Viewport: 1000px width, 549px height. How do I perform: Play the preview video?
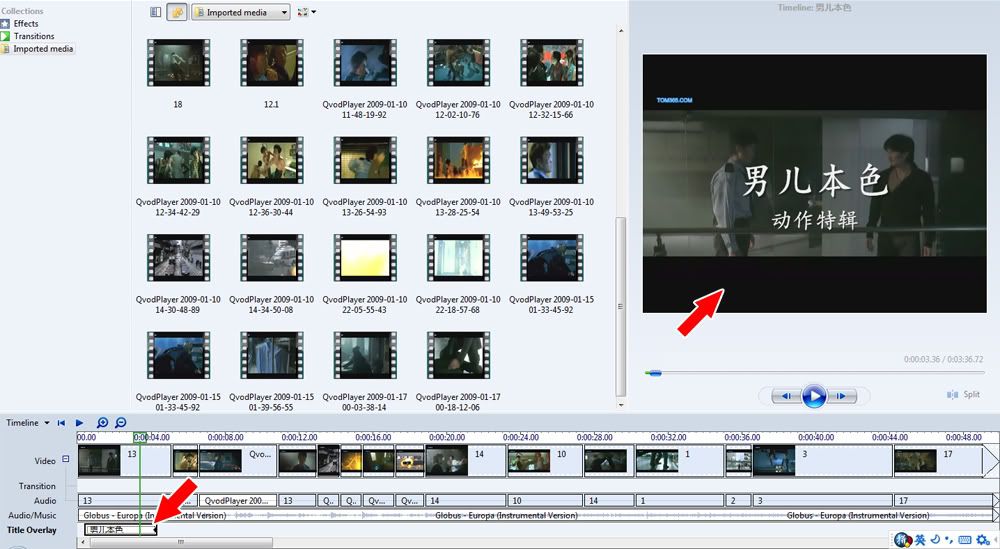coord(814,396)
